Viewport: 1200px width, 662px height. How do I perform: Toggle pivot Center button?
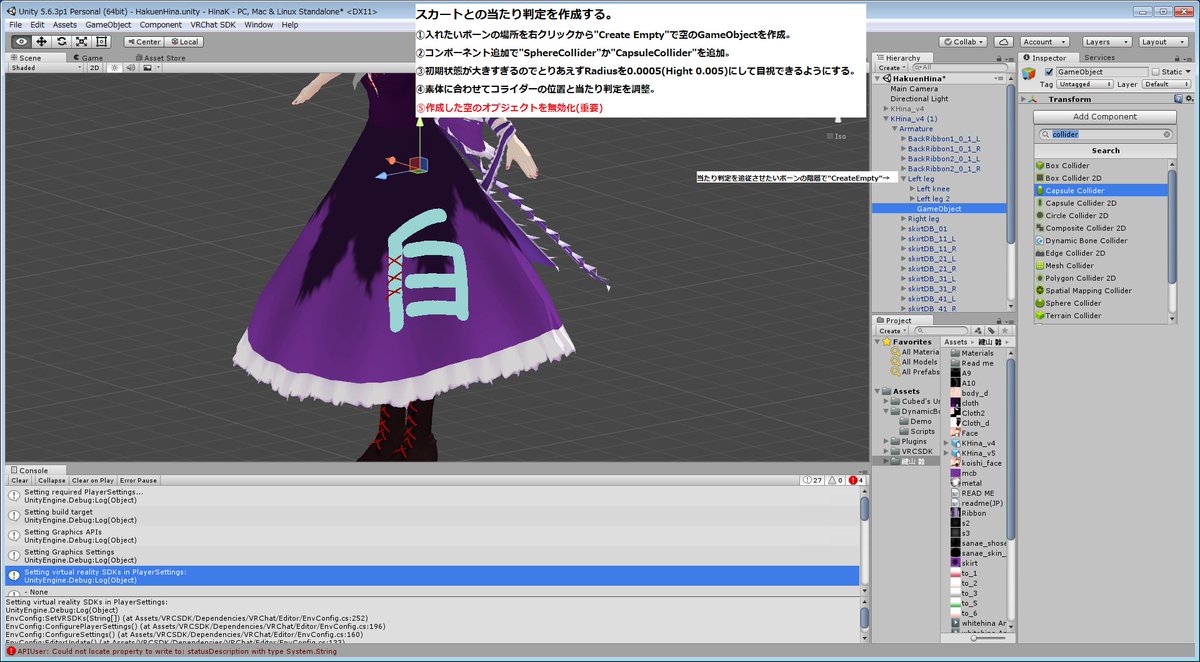(144, 42)
